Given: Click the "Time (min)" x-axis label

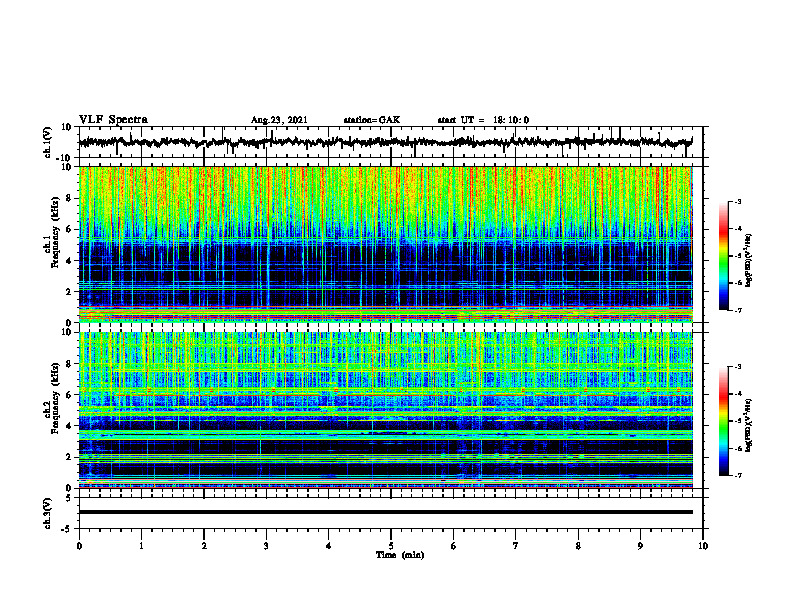Looking at the screenshot, I should click(400, 555).
